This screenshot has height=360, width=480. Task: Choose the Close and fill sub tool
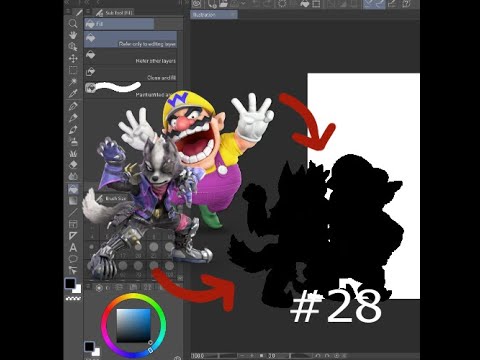tap(130, 74)
